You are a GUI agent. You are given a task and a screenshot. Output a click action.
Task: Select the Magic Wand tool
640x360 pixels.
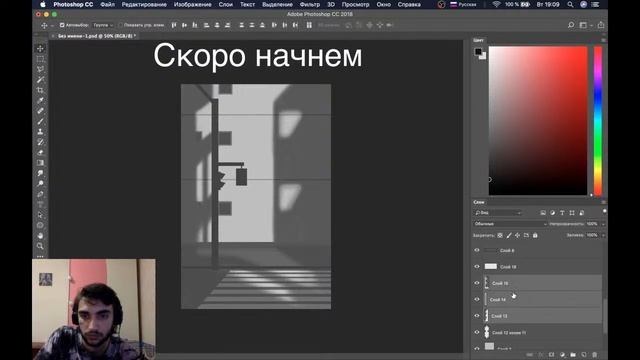point(40,80)
